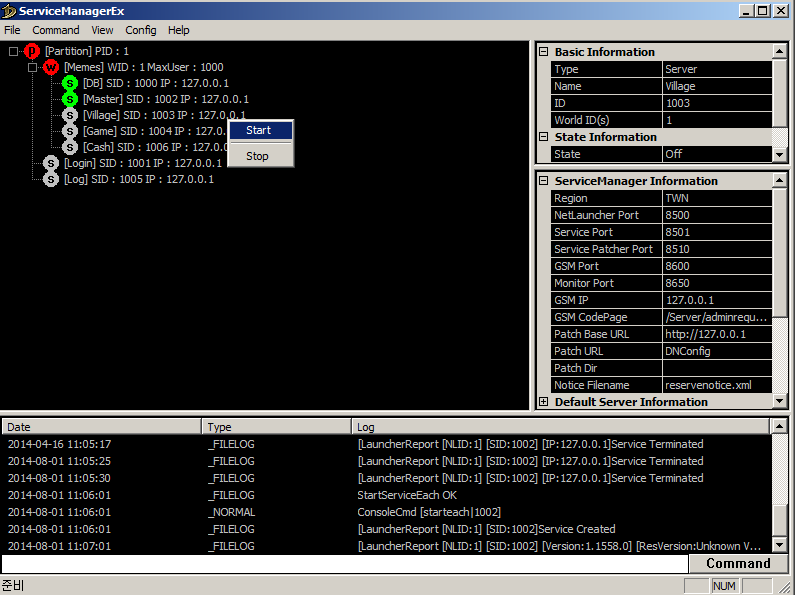Click the gray Village server status icon
The height and width of the screenshot is (595, 795).
click(x=69, y=115)
